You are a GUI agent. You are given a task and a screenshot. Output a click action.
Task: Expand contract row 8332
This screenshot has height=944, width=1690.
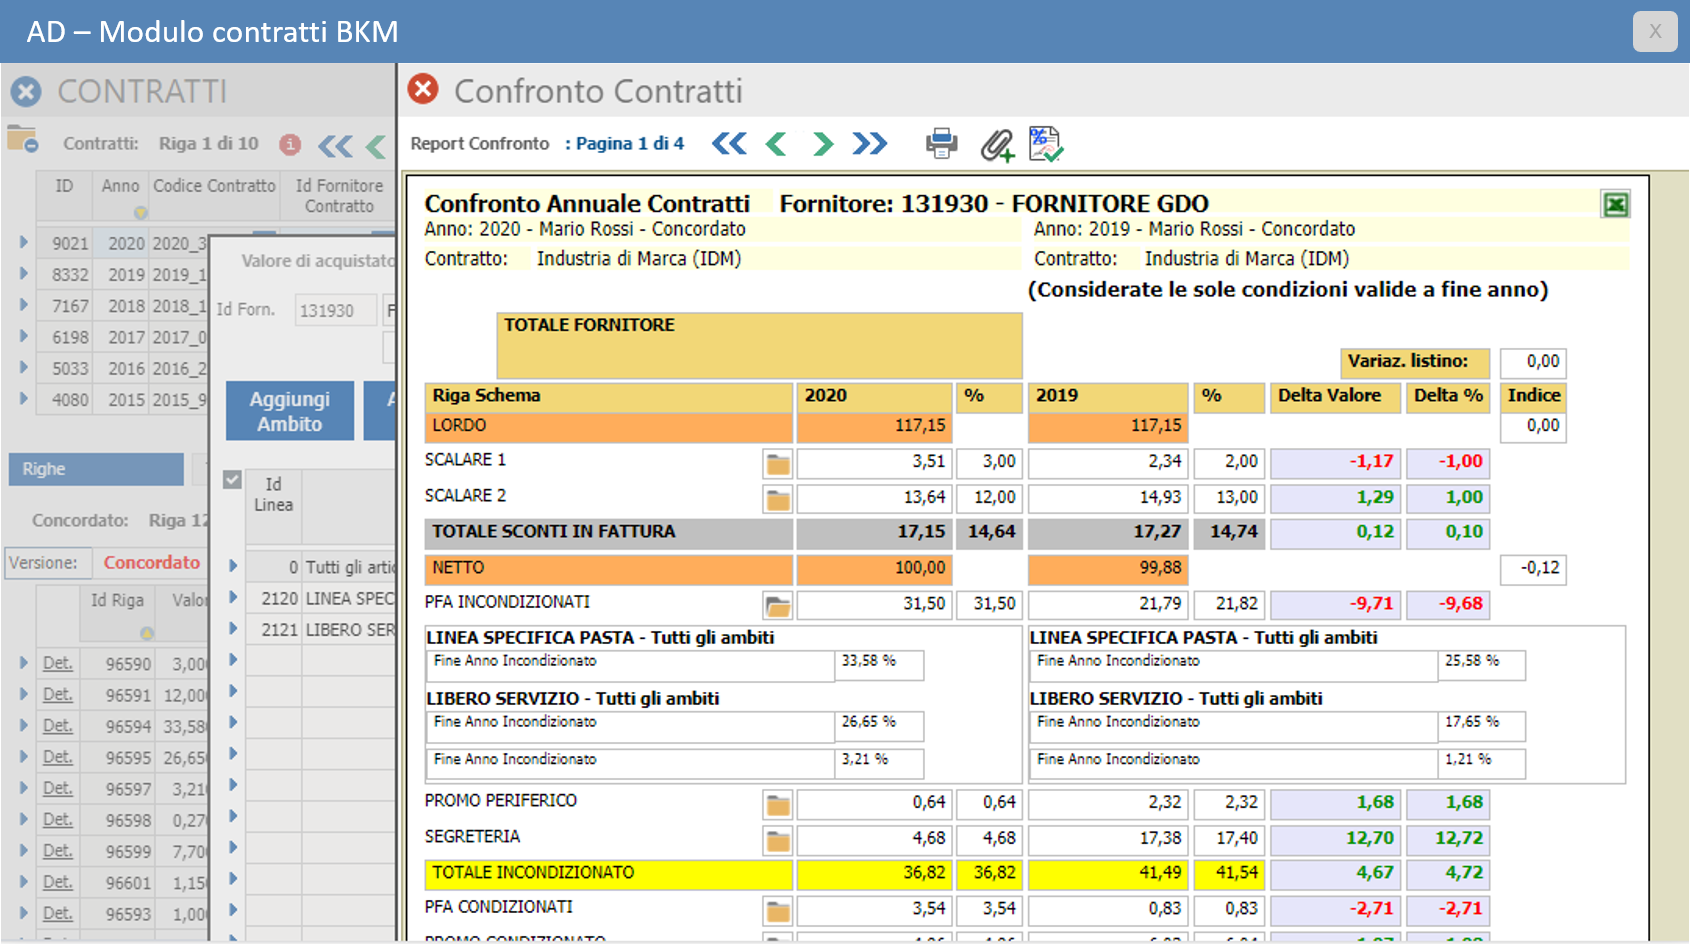[23, 273]
